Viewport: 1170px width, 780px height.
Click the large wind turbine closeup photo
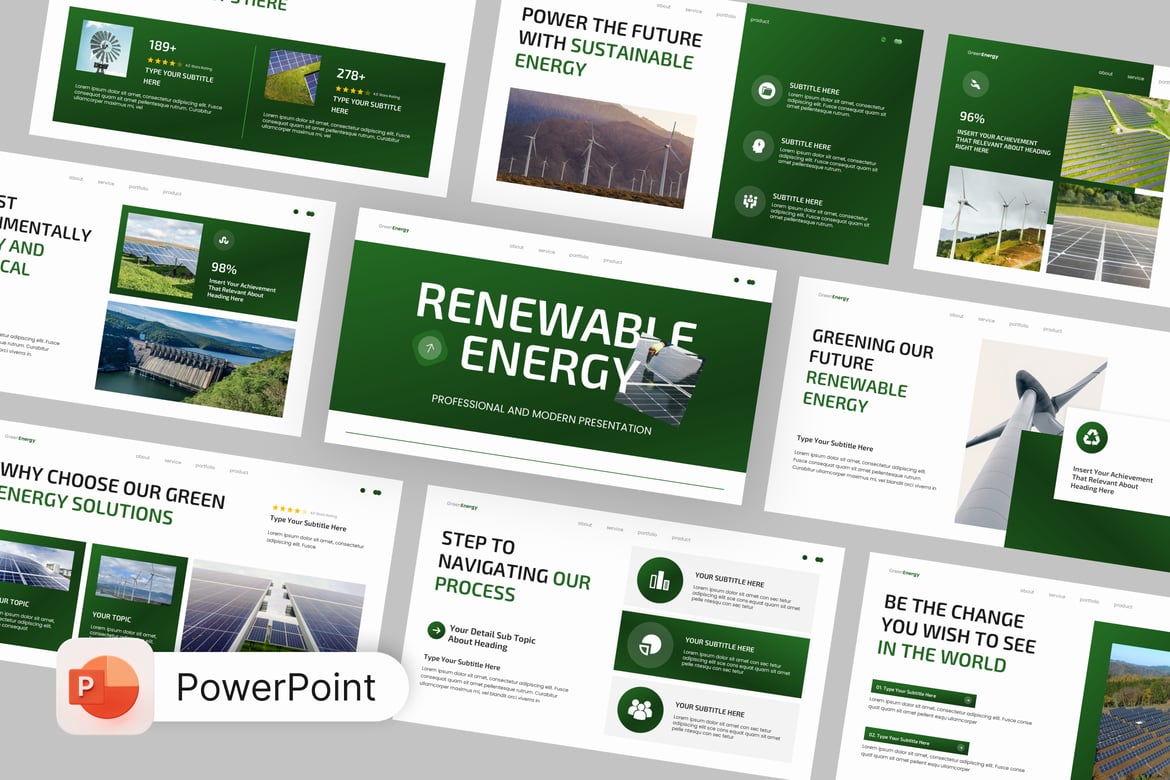pos(1031,433)
